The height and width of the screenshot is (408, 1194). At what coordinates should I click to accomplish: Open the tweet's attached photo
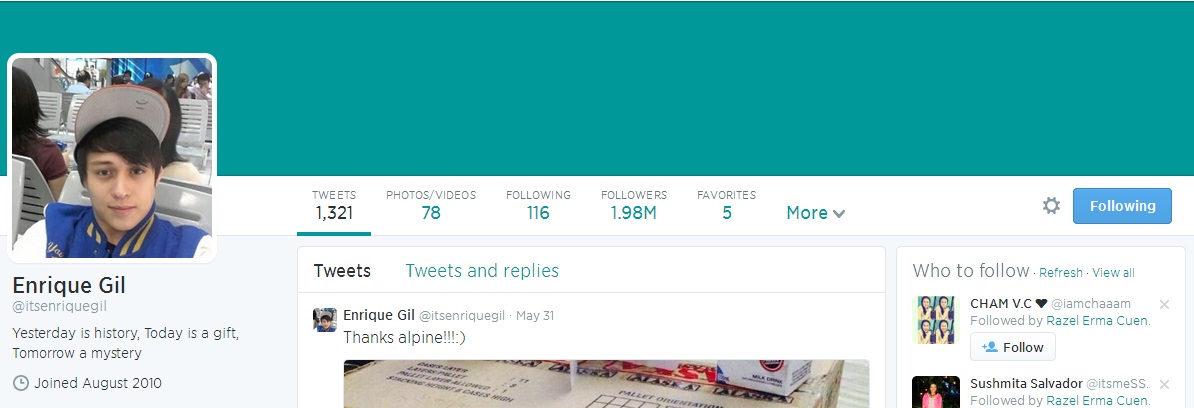pos(606,384)
